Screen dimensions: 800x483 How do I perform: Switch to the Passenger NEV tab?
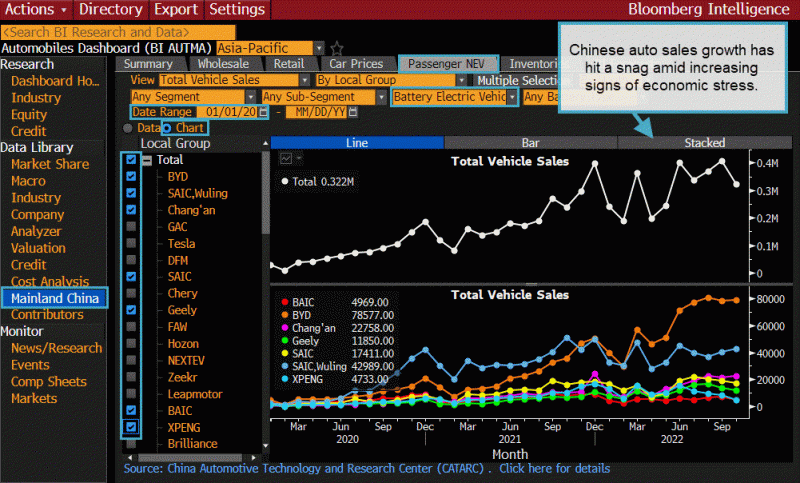pyautogui.click(x=446, y=64)
